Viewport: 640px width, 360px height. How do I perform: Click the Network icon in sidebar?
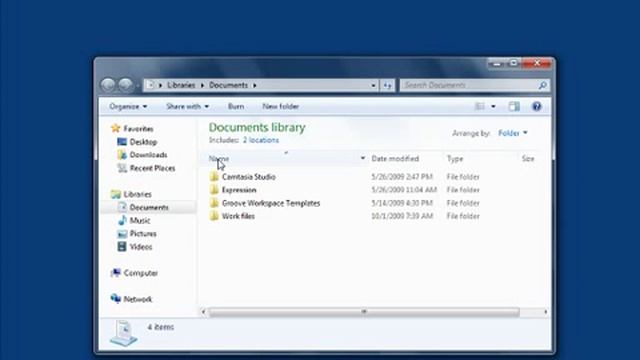pyautogui.click(x=116, y=299)
